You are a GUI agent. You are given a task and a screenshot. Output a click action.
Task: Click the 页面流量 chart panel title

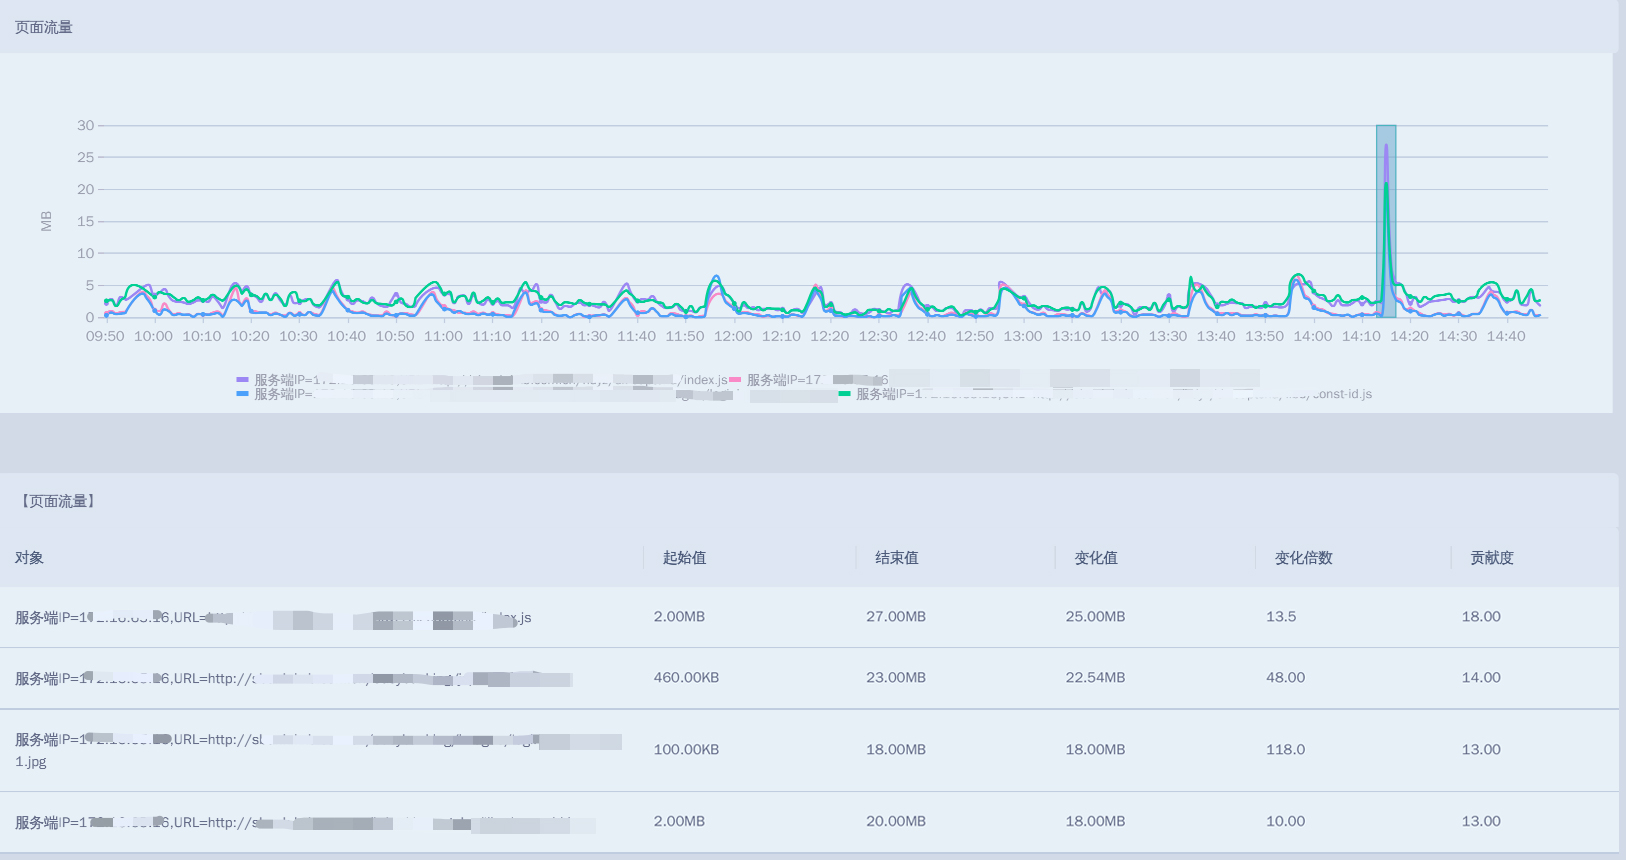click(x=44, y=27)
